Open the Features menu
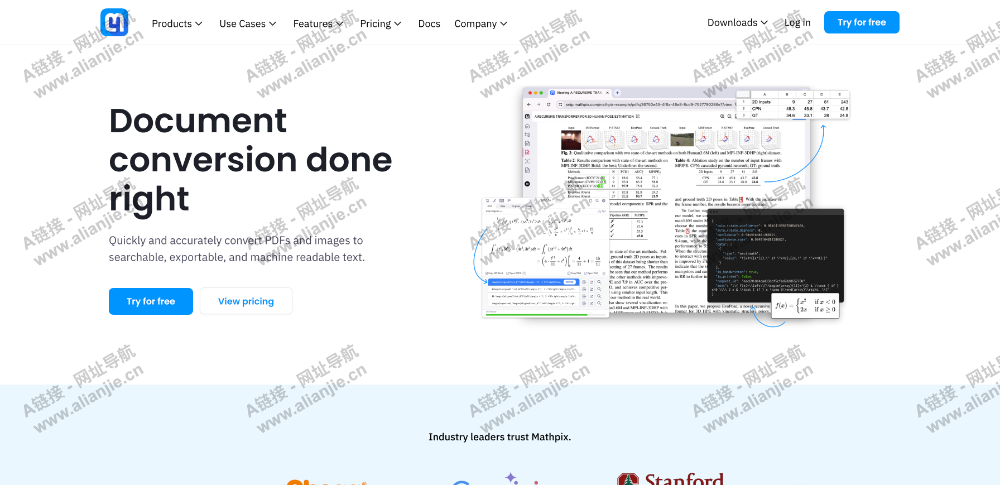1000x485 pixels. [x=318, y=24]
